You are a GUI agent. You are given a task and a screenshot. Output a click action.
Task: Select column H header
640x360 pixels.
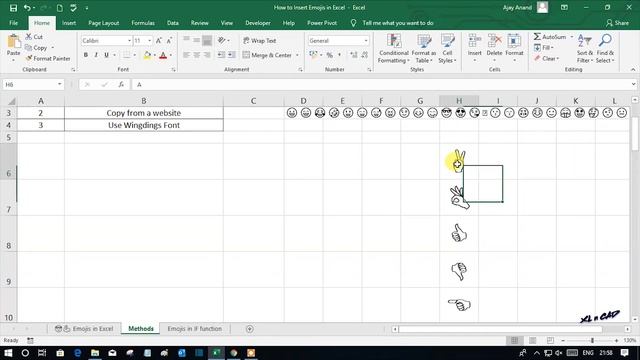pyautogui.click(x=459, y=101)
